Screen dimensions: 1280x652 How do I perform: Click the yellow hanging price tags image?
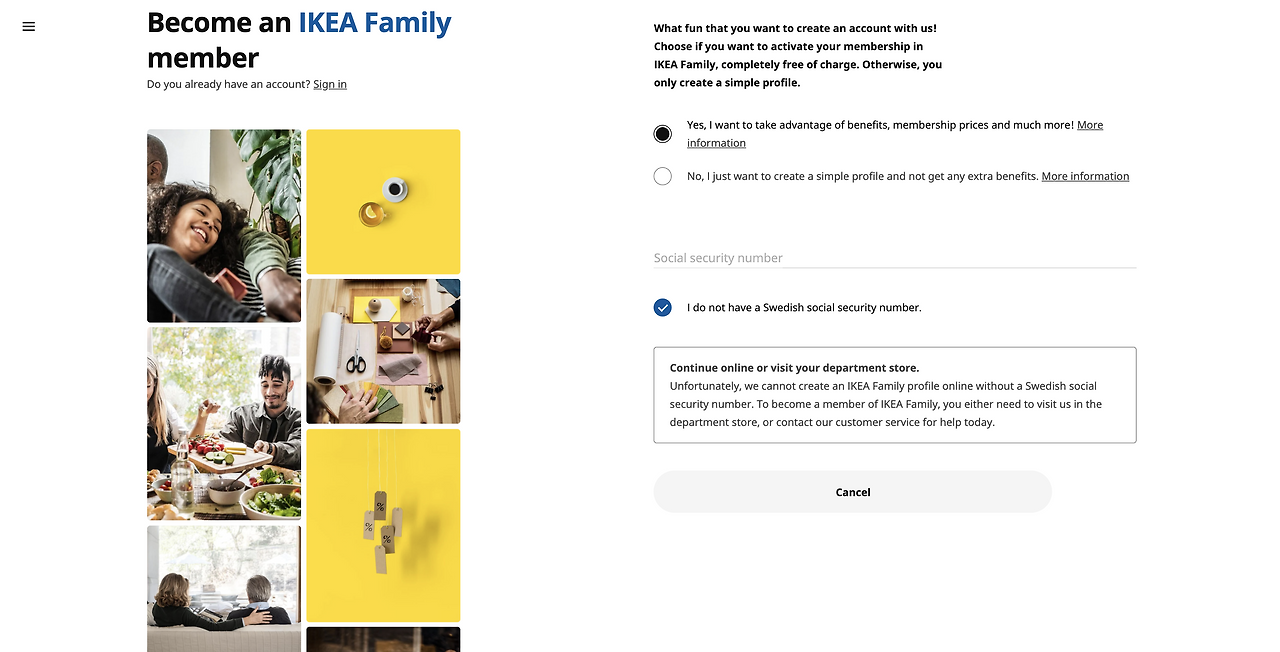383,525
